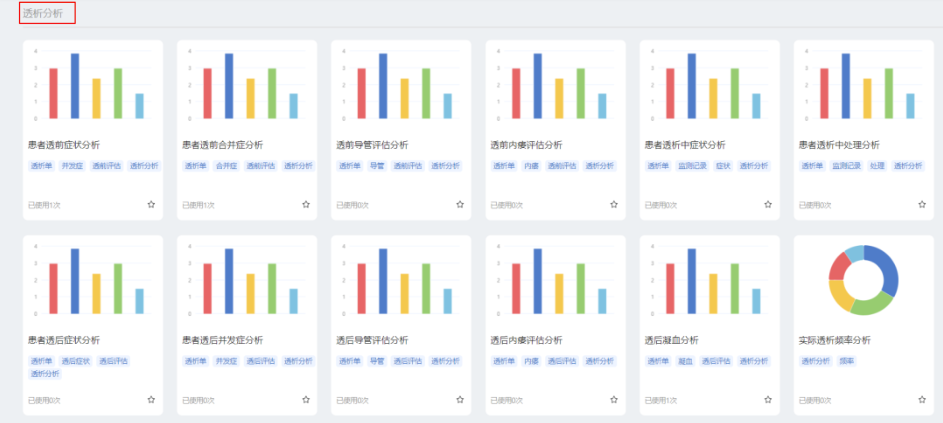
Task: Click 凝血 tag on 透后凝血分析 card
Action: [685, 361]
